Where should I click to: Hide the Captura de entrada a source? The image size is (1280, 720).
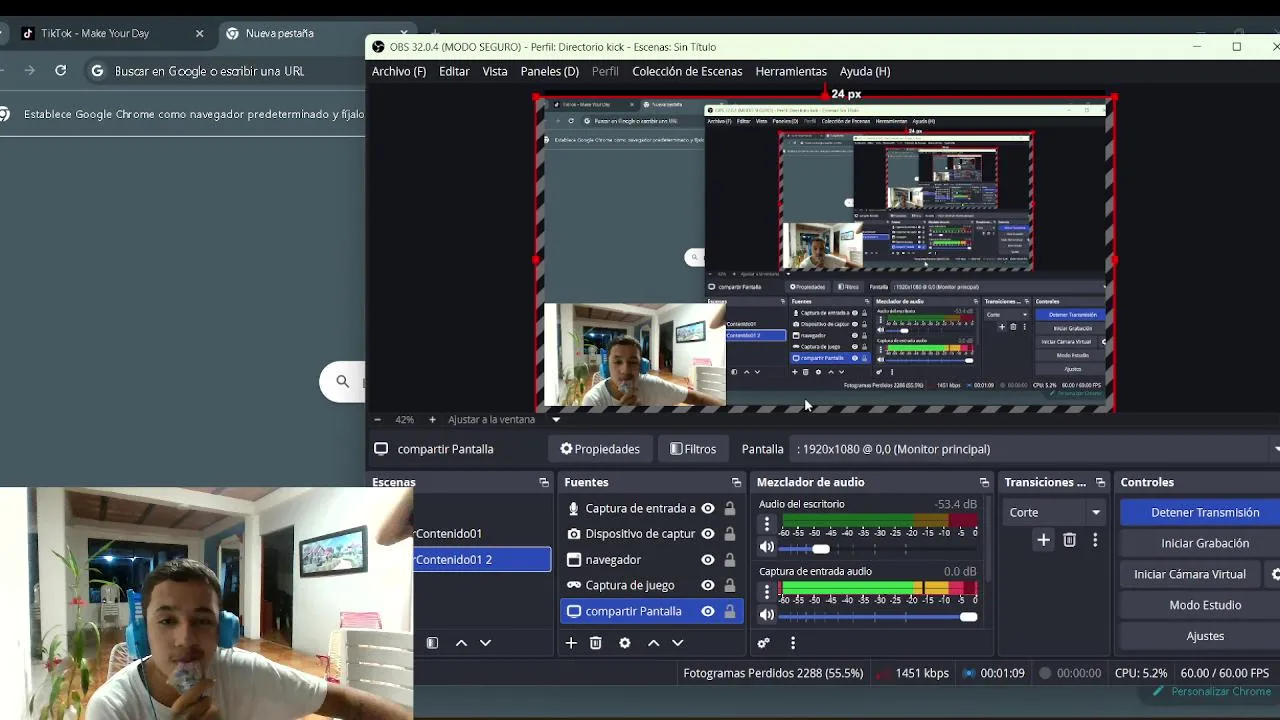(x=708, y=508)
